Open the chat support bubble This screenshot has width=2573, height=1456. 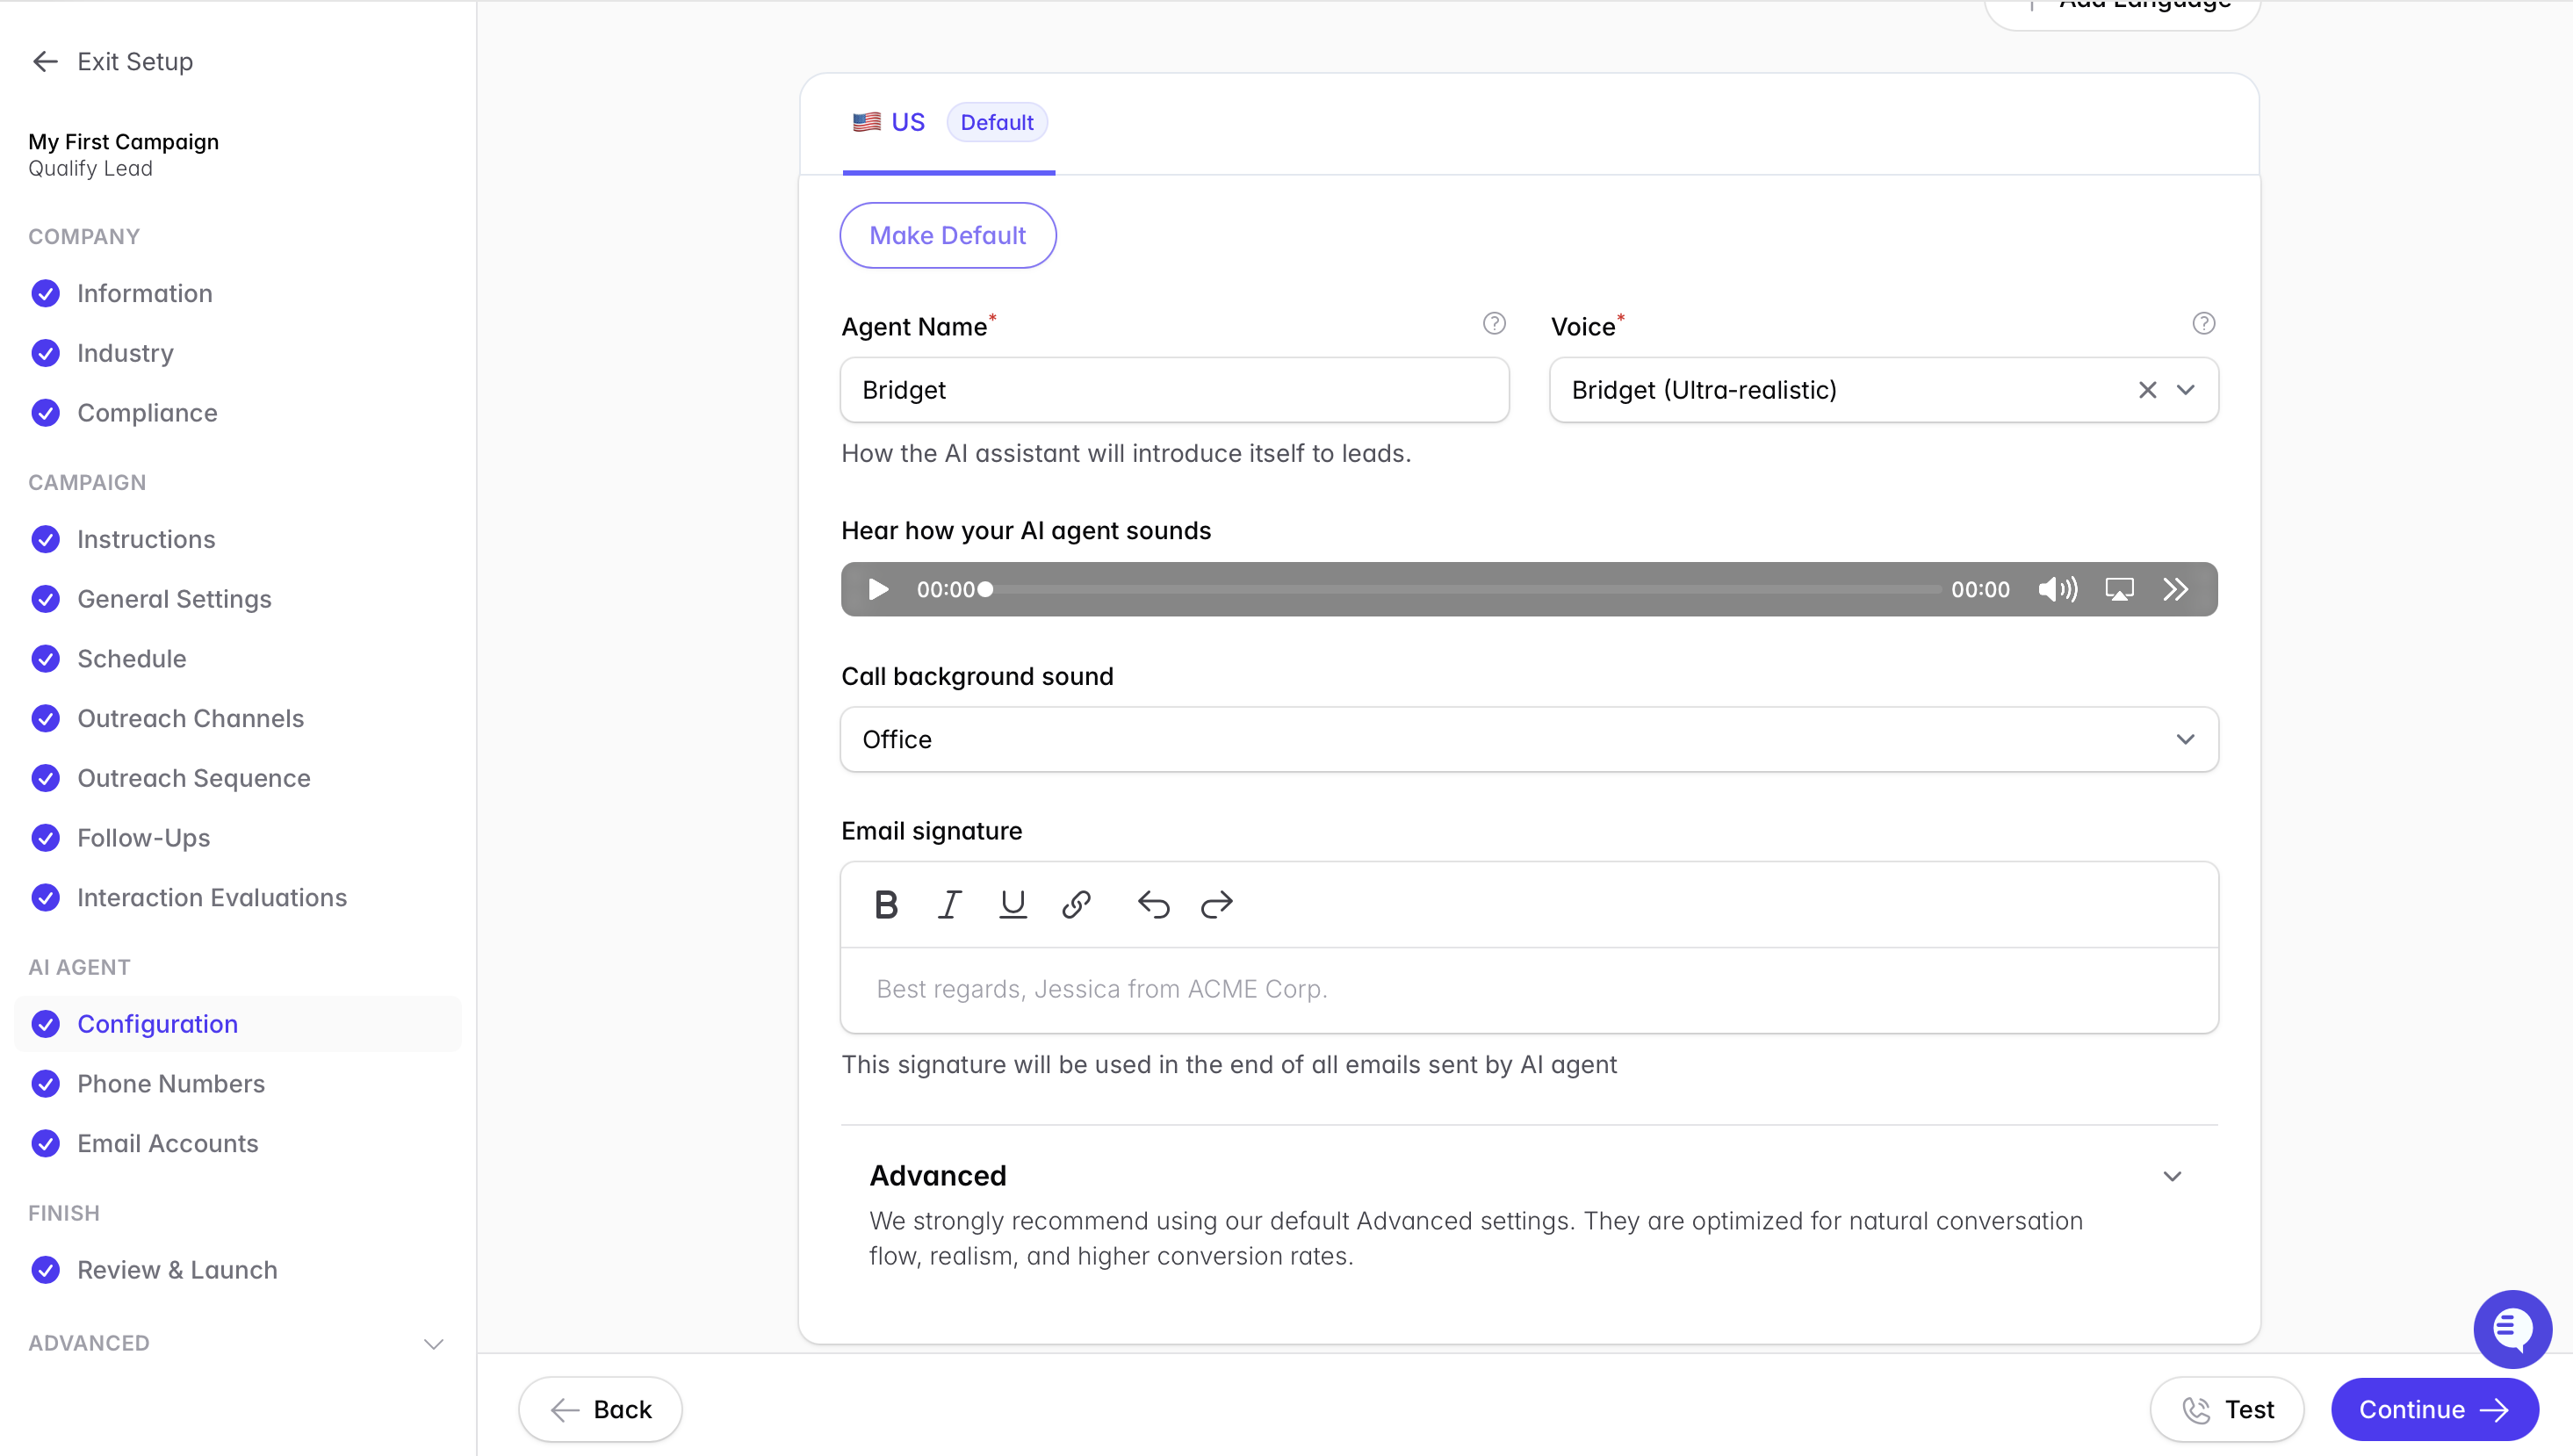coord(2512,1329)
